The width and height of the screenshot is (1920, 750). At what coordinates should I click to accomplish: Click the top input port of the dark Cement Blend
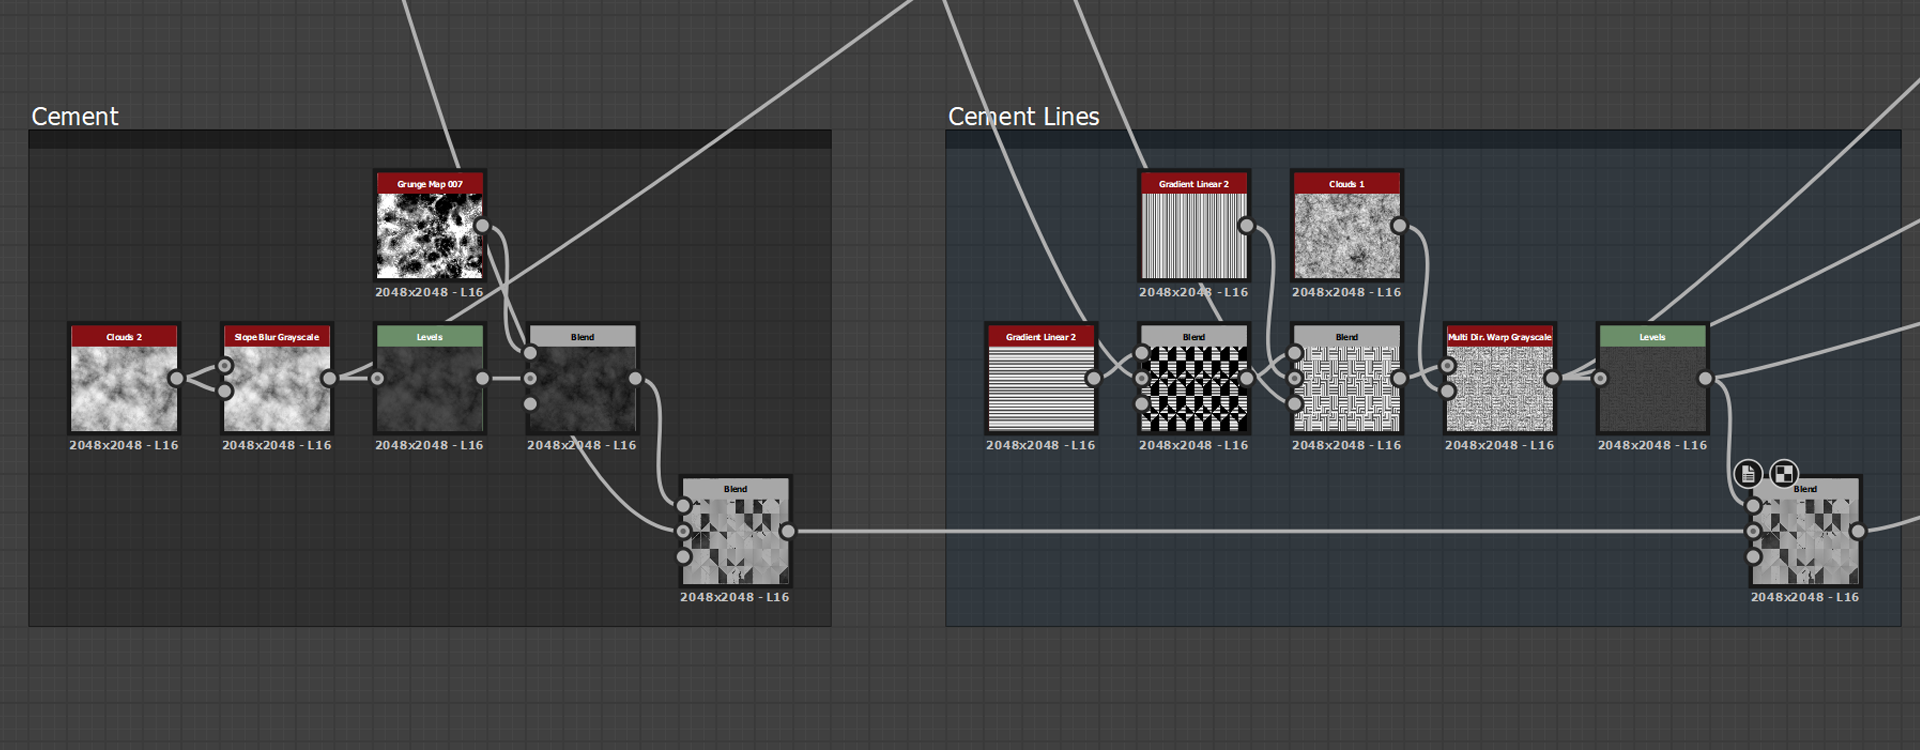tap(530, 353)
